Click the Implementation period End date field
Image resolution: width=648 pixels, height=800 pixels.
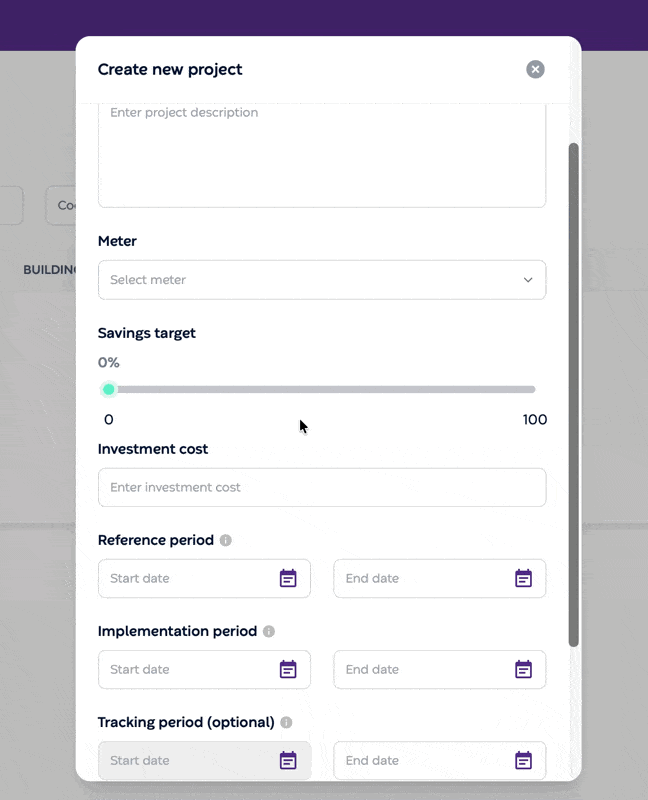[x=440, y=669]
